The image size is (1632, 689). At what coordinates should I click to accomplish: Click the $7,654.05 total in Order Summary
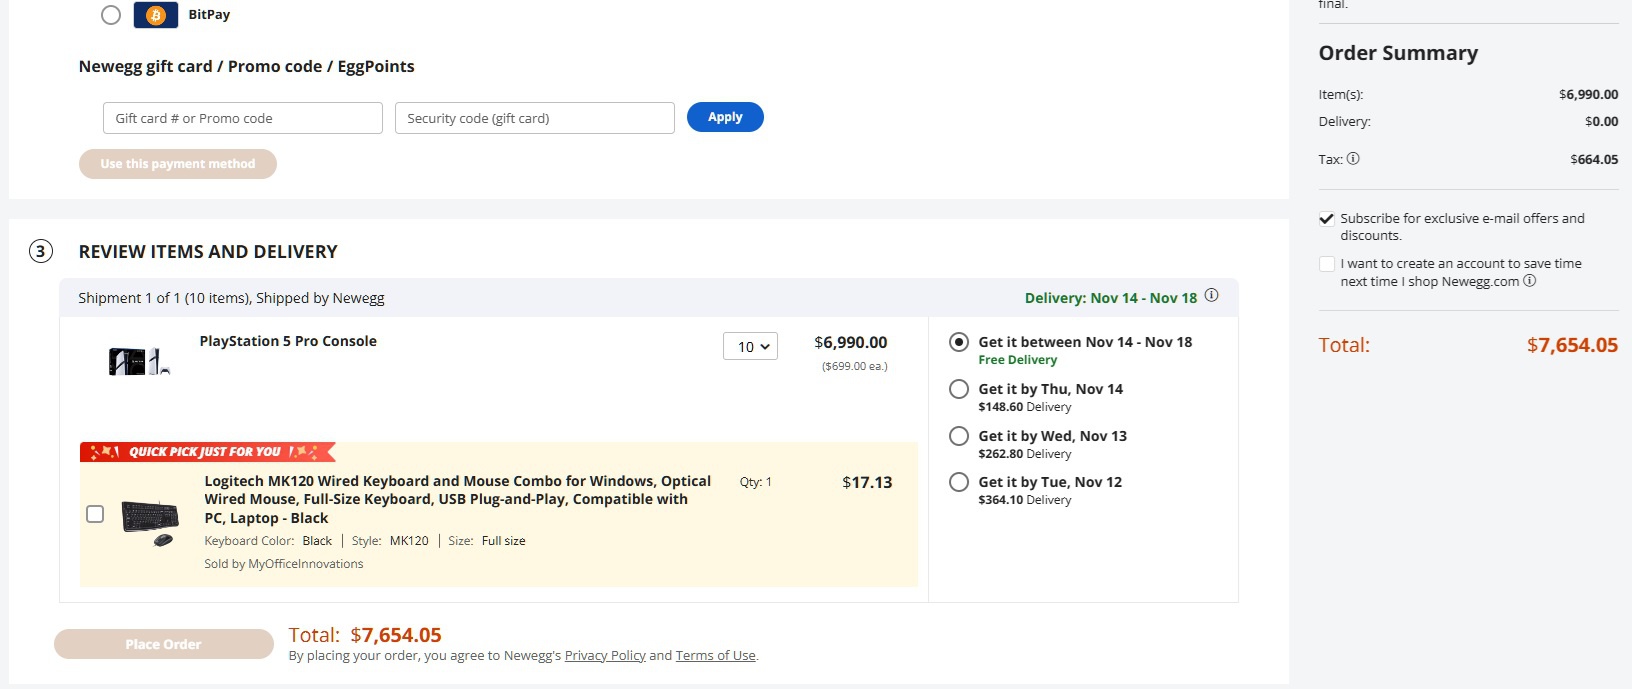(x=1572, y=345)
